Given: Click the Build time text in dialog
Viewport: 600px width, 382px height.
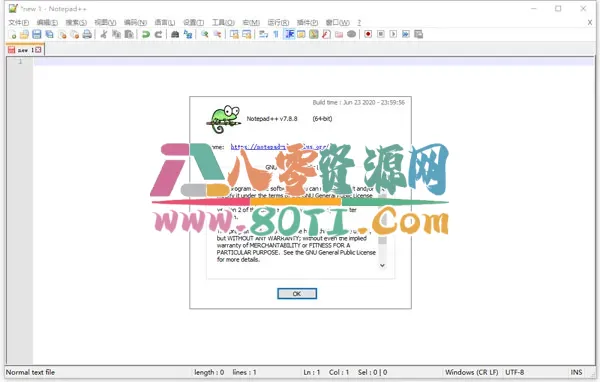Looking at the screenshot, I should coord(359,102).
